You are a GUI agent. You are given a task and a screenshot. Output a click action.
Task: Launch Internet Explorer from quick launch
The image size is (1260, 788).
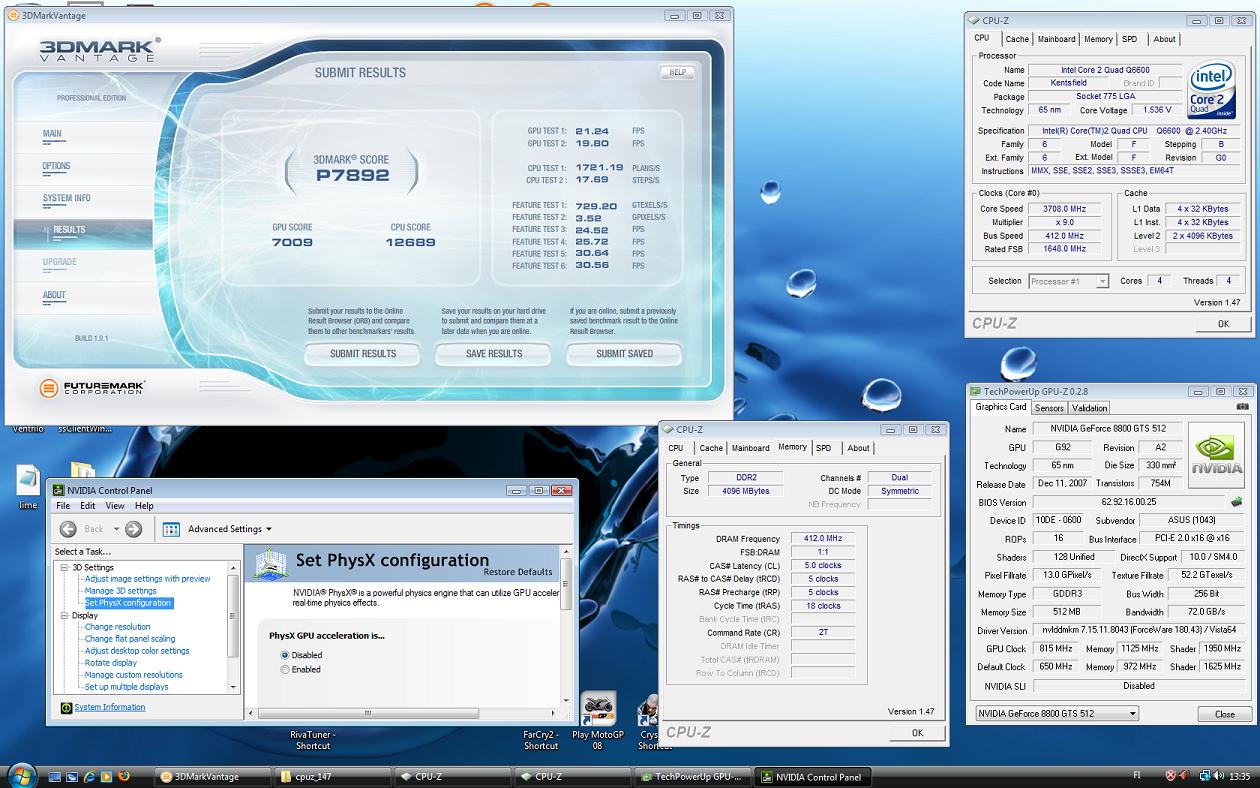(x=90, y=776)
